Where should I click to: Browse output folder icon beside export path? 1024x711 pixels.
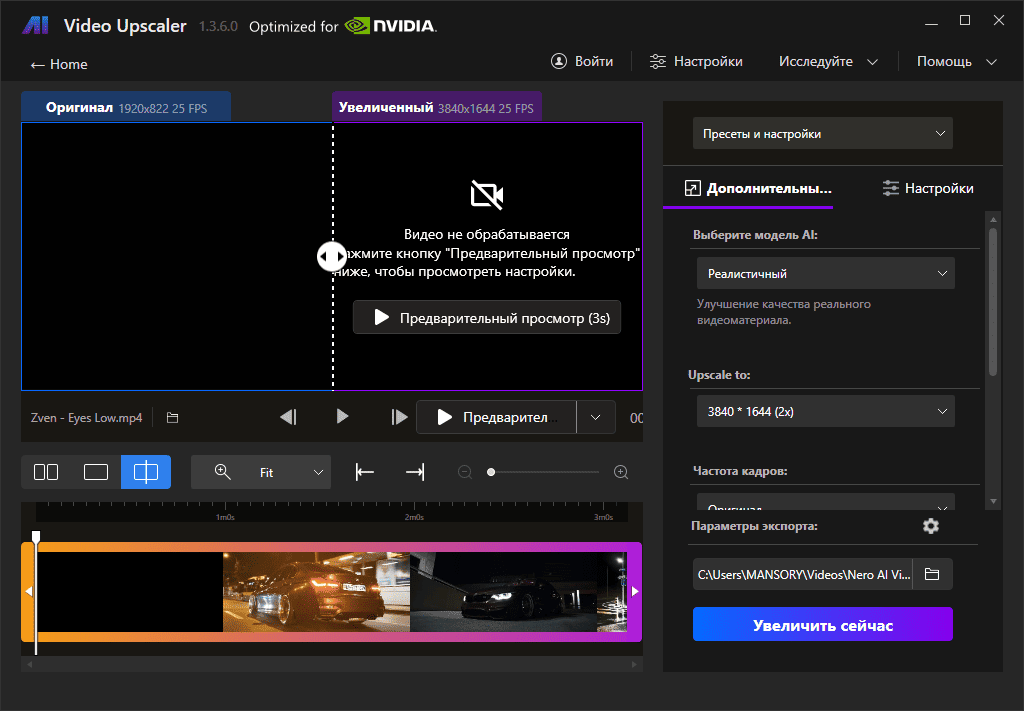[x=932, y=574]
